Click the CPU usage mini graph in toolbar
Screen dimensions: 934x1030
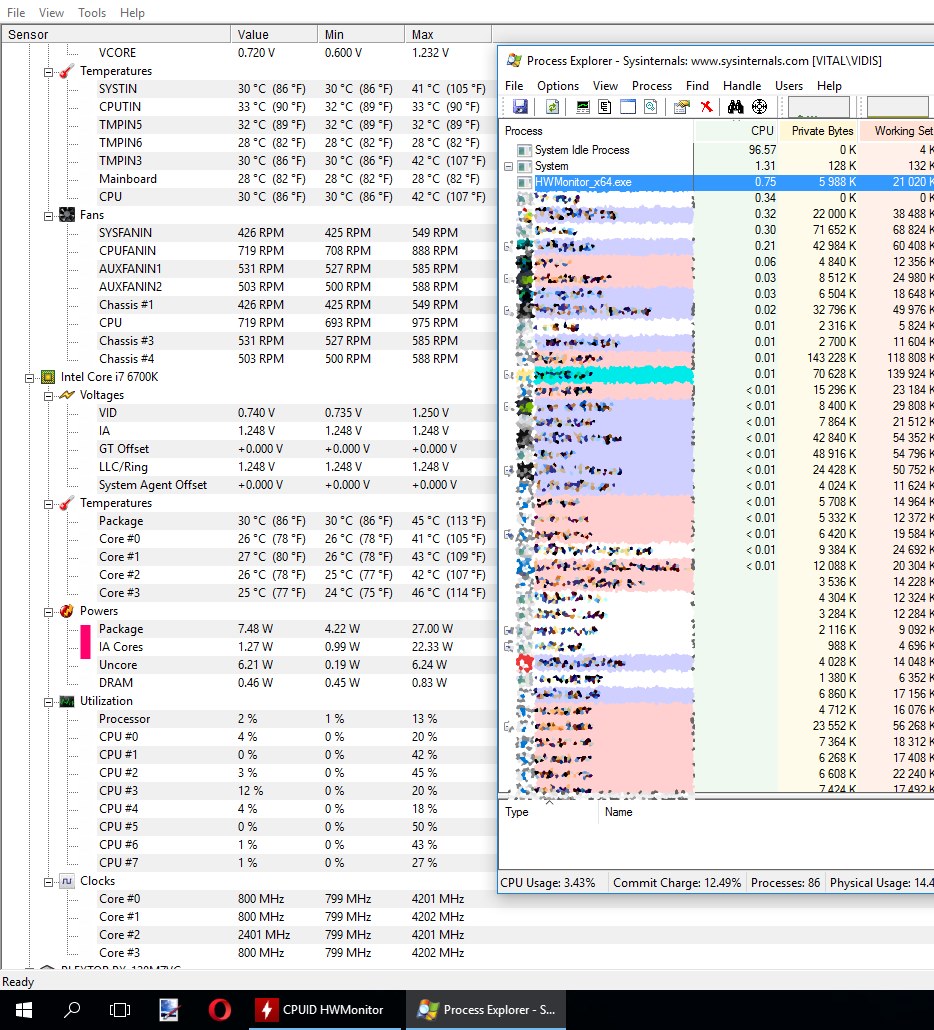[818, 106]
